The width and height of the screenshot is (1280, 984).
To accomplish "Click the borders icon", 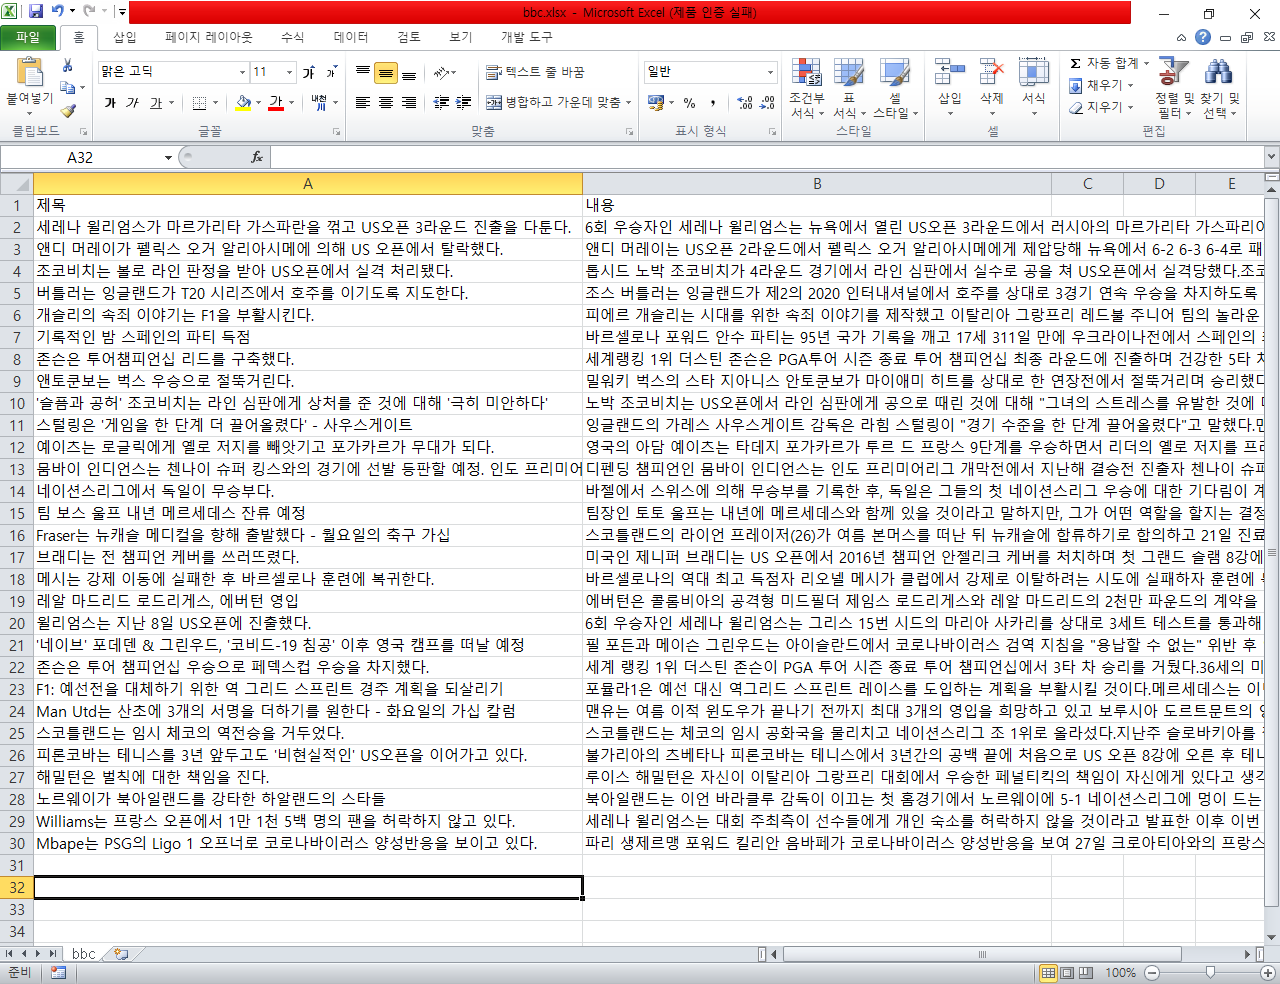I will pyautogui.click(x=199, y=102).
